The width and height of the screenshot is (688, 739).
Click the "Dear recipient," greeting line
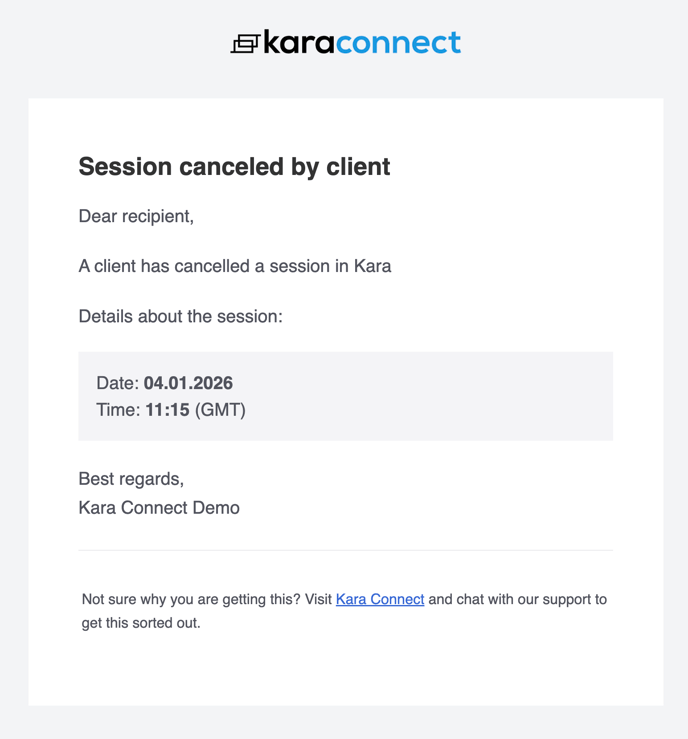136,216
